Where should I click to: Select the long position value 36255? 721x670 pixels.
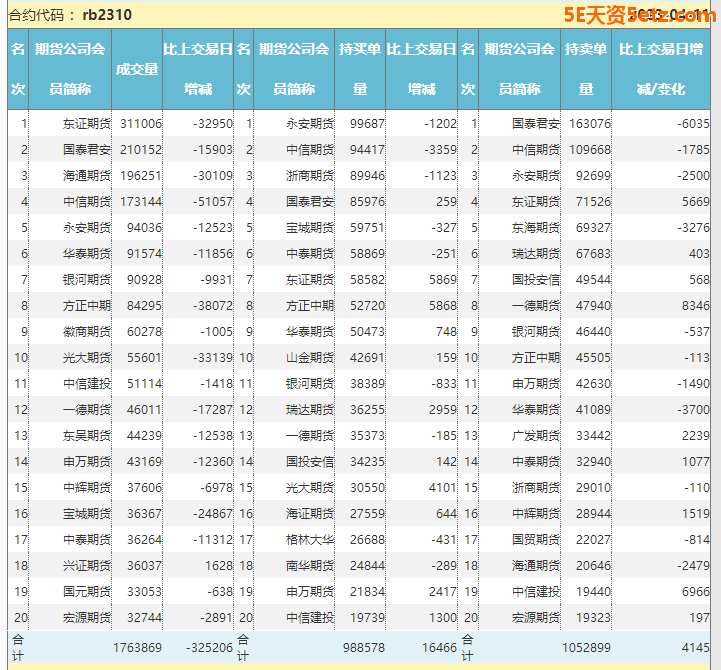coord(367,409)
